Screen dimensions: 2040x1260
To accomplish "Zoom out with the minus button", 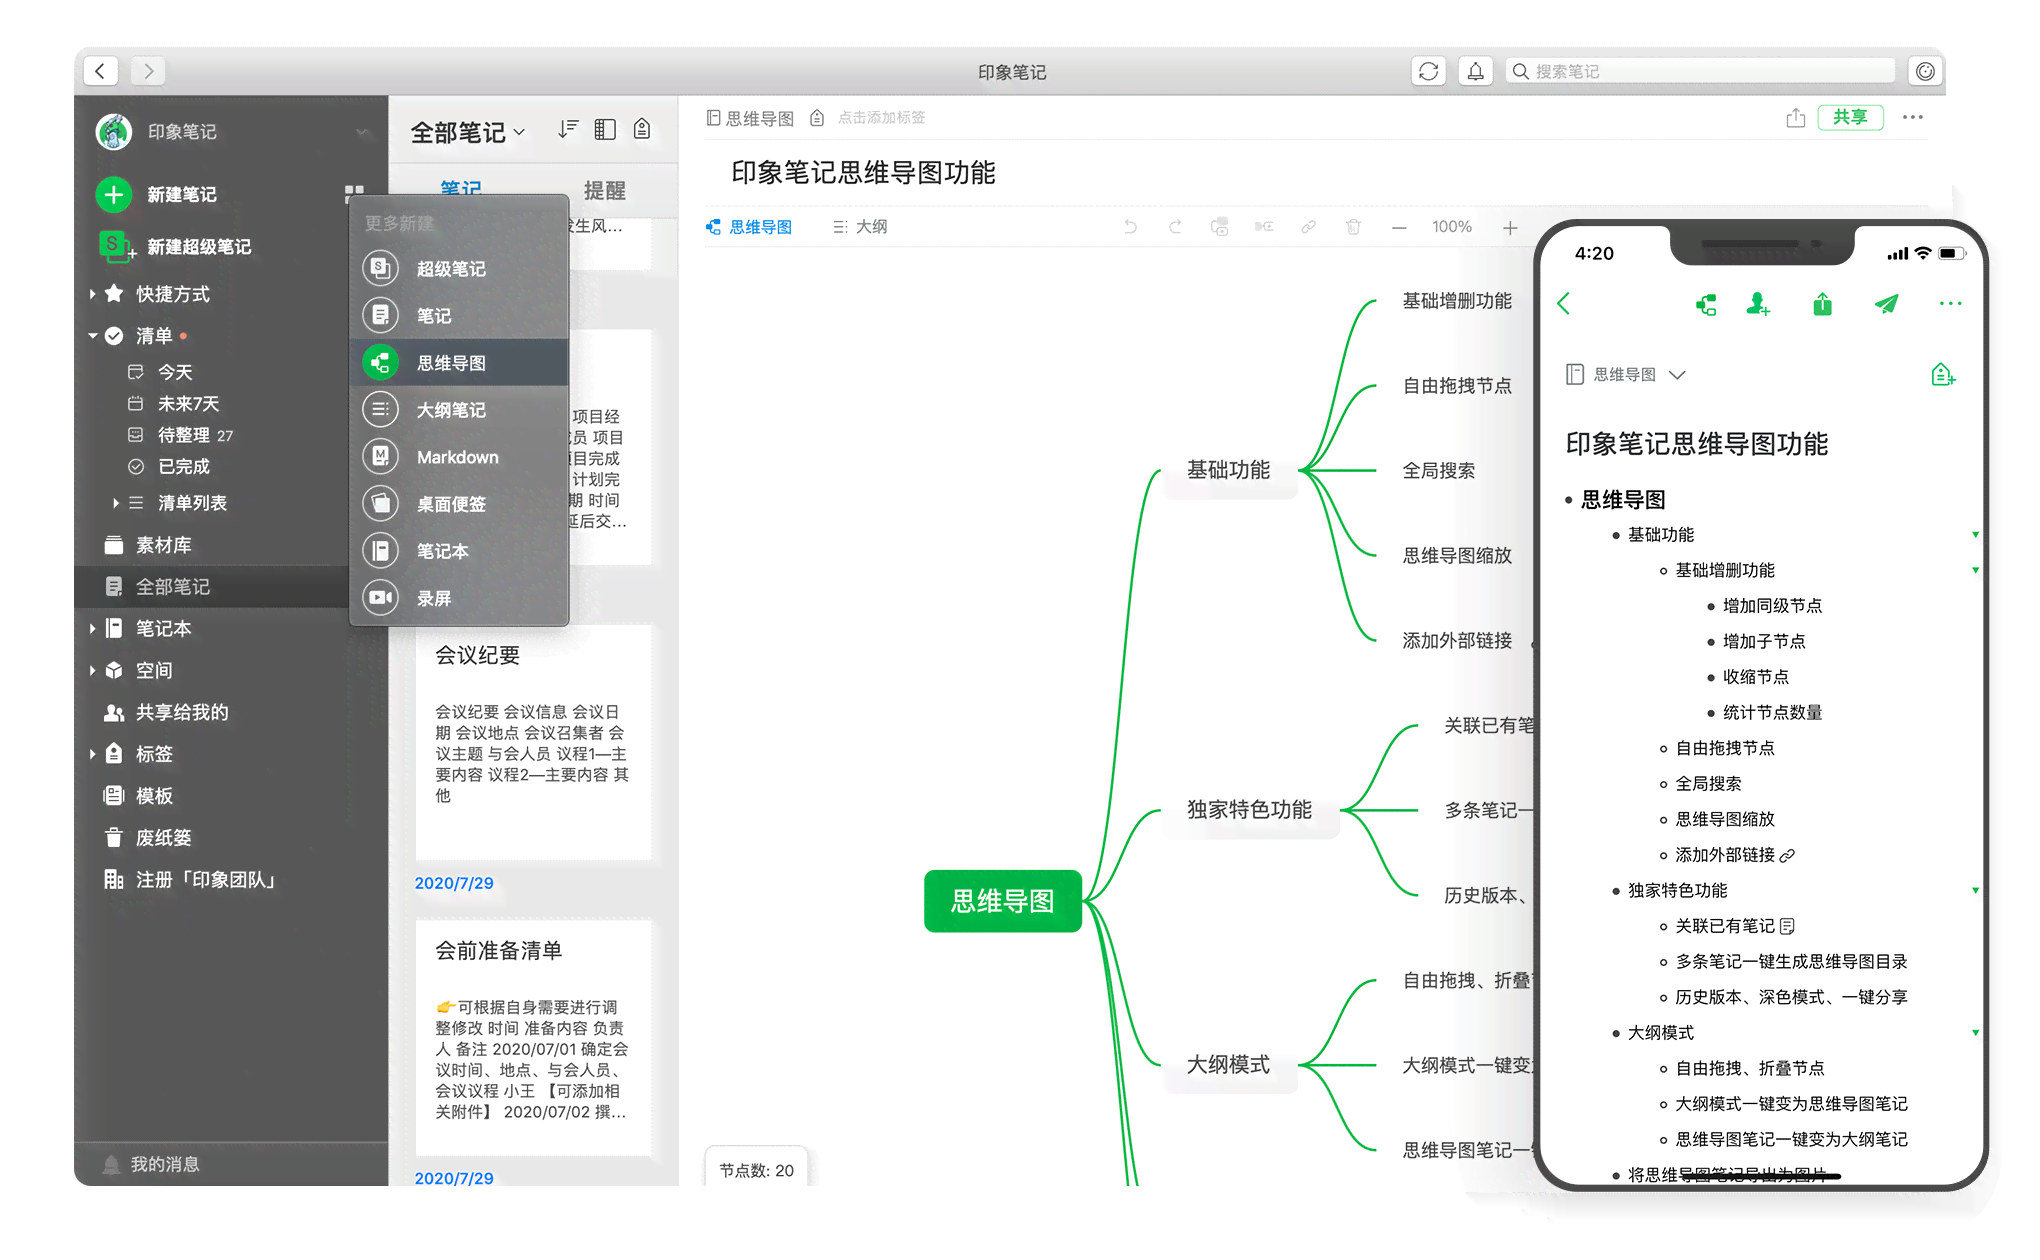I will coord(1399,228).
